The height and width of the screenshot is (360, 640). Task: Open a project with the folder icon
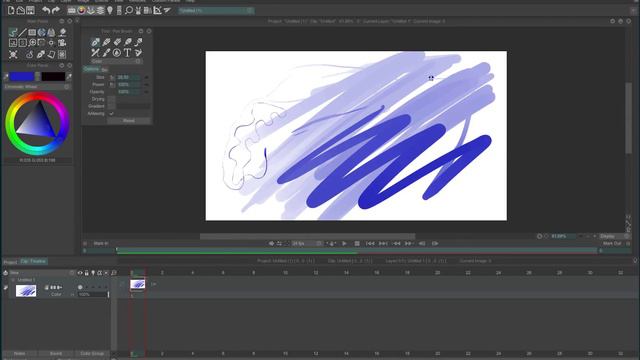pos(20,10)
